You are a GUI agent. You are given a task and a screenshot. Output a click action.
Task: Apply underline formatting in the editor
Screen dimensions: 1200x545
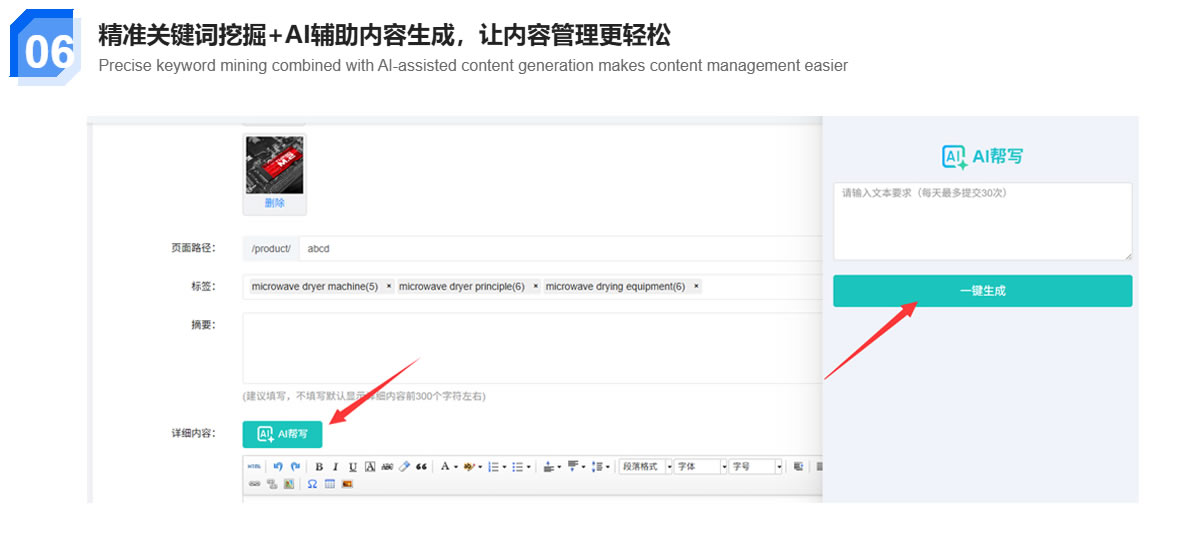(352, 467)
